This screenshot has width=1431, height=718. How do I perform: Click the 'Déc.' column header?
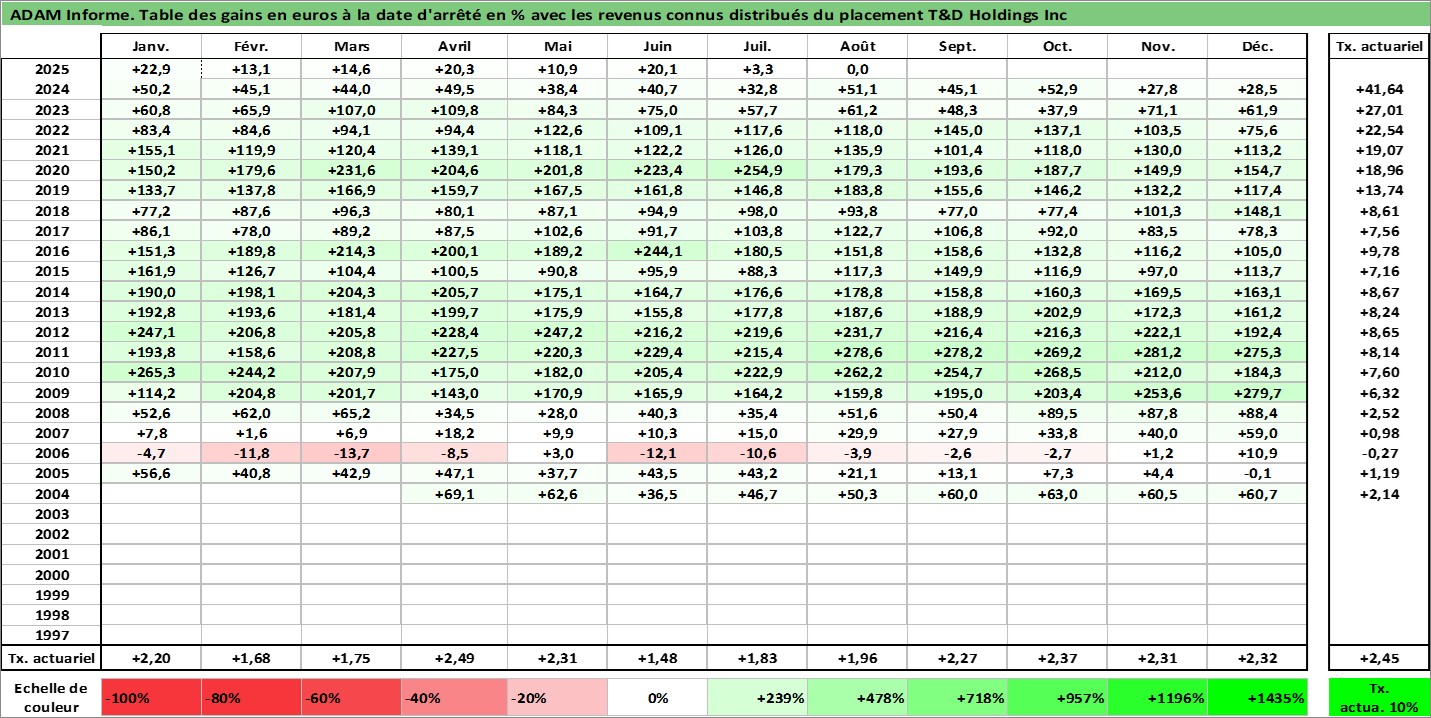1257,47
